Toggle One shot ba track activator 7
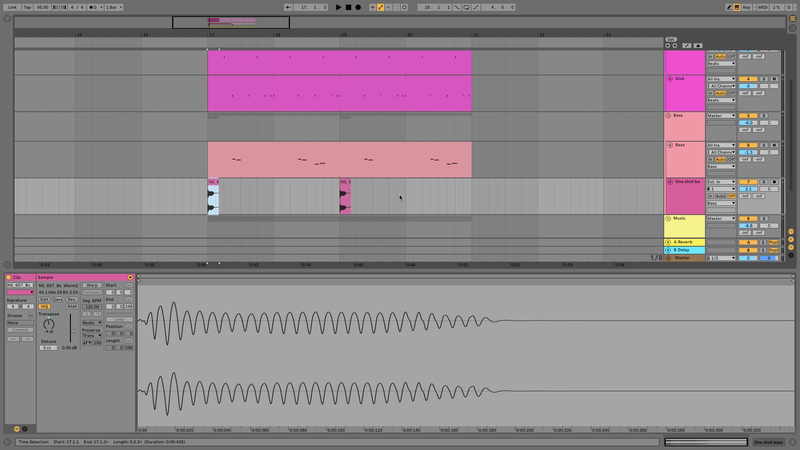The image size is (800, 450). coord(748,182)
